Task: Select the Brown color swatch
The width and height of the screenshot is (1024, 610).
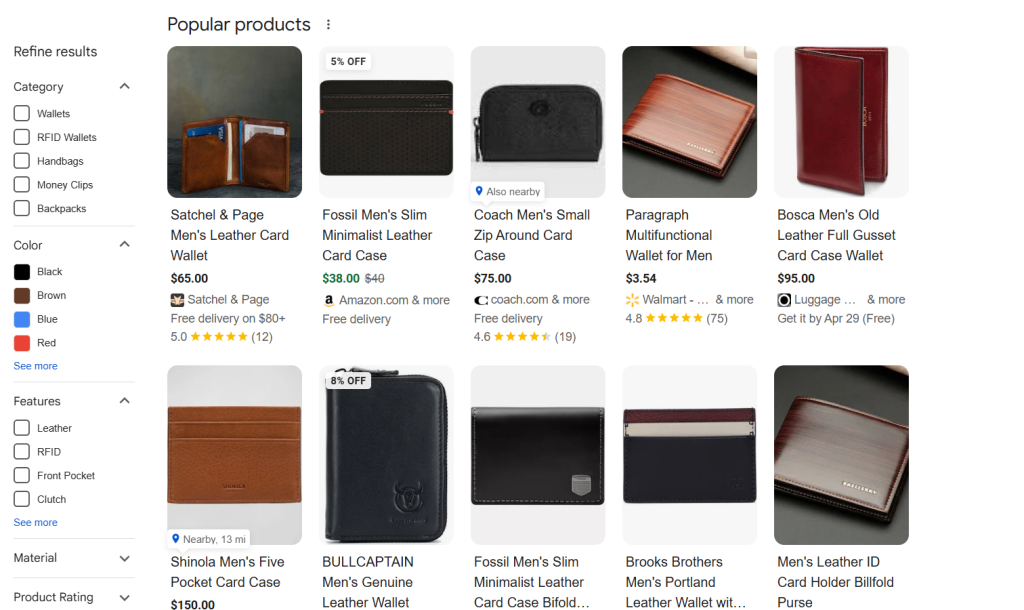Action: pyautogui.click(x=22, y=296)
